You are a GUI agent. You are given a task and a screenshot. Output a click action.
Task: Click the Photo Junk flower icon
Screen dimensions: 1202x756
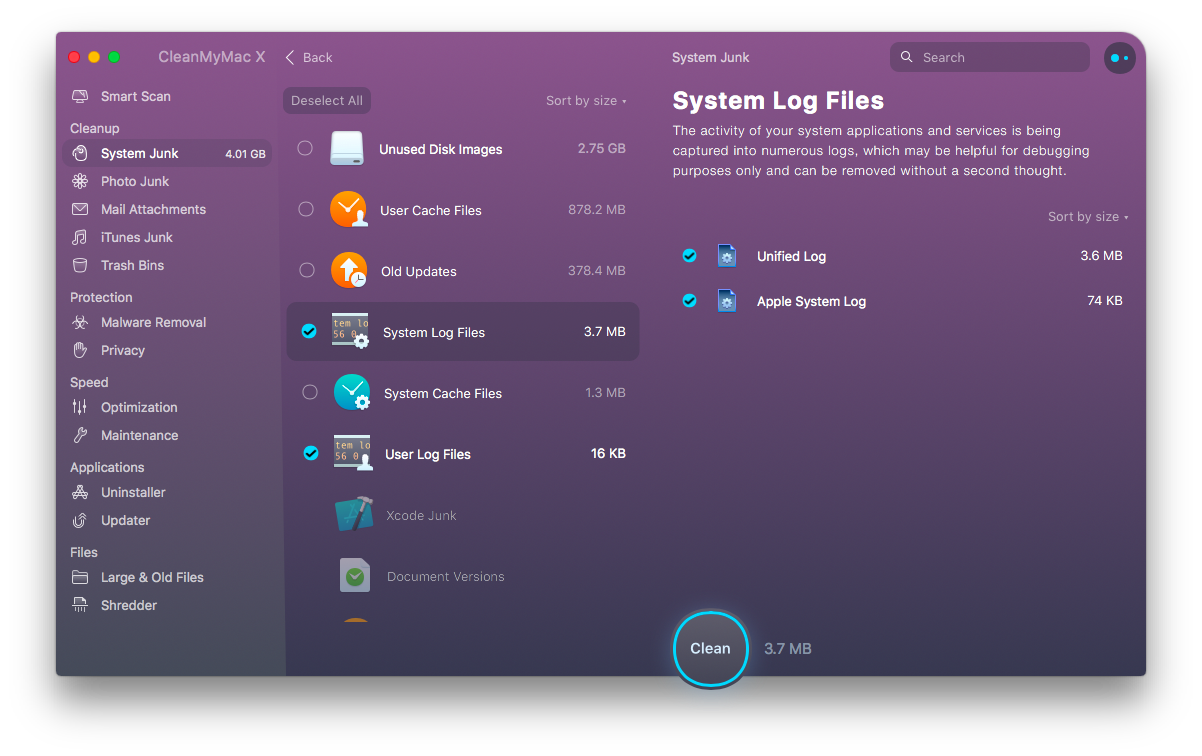click(x=80, y=182)
